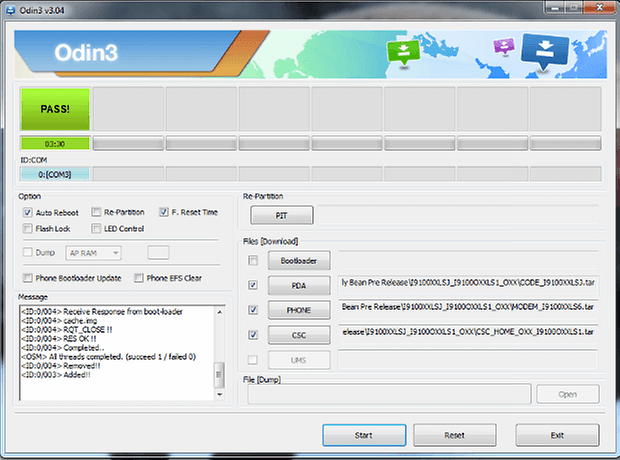Viewport: 620px width, 460px height.
Task: Click the 'Completed..' log line
Action: point(63,348)
